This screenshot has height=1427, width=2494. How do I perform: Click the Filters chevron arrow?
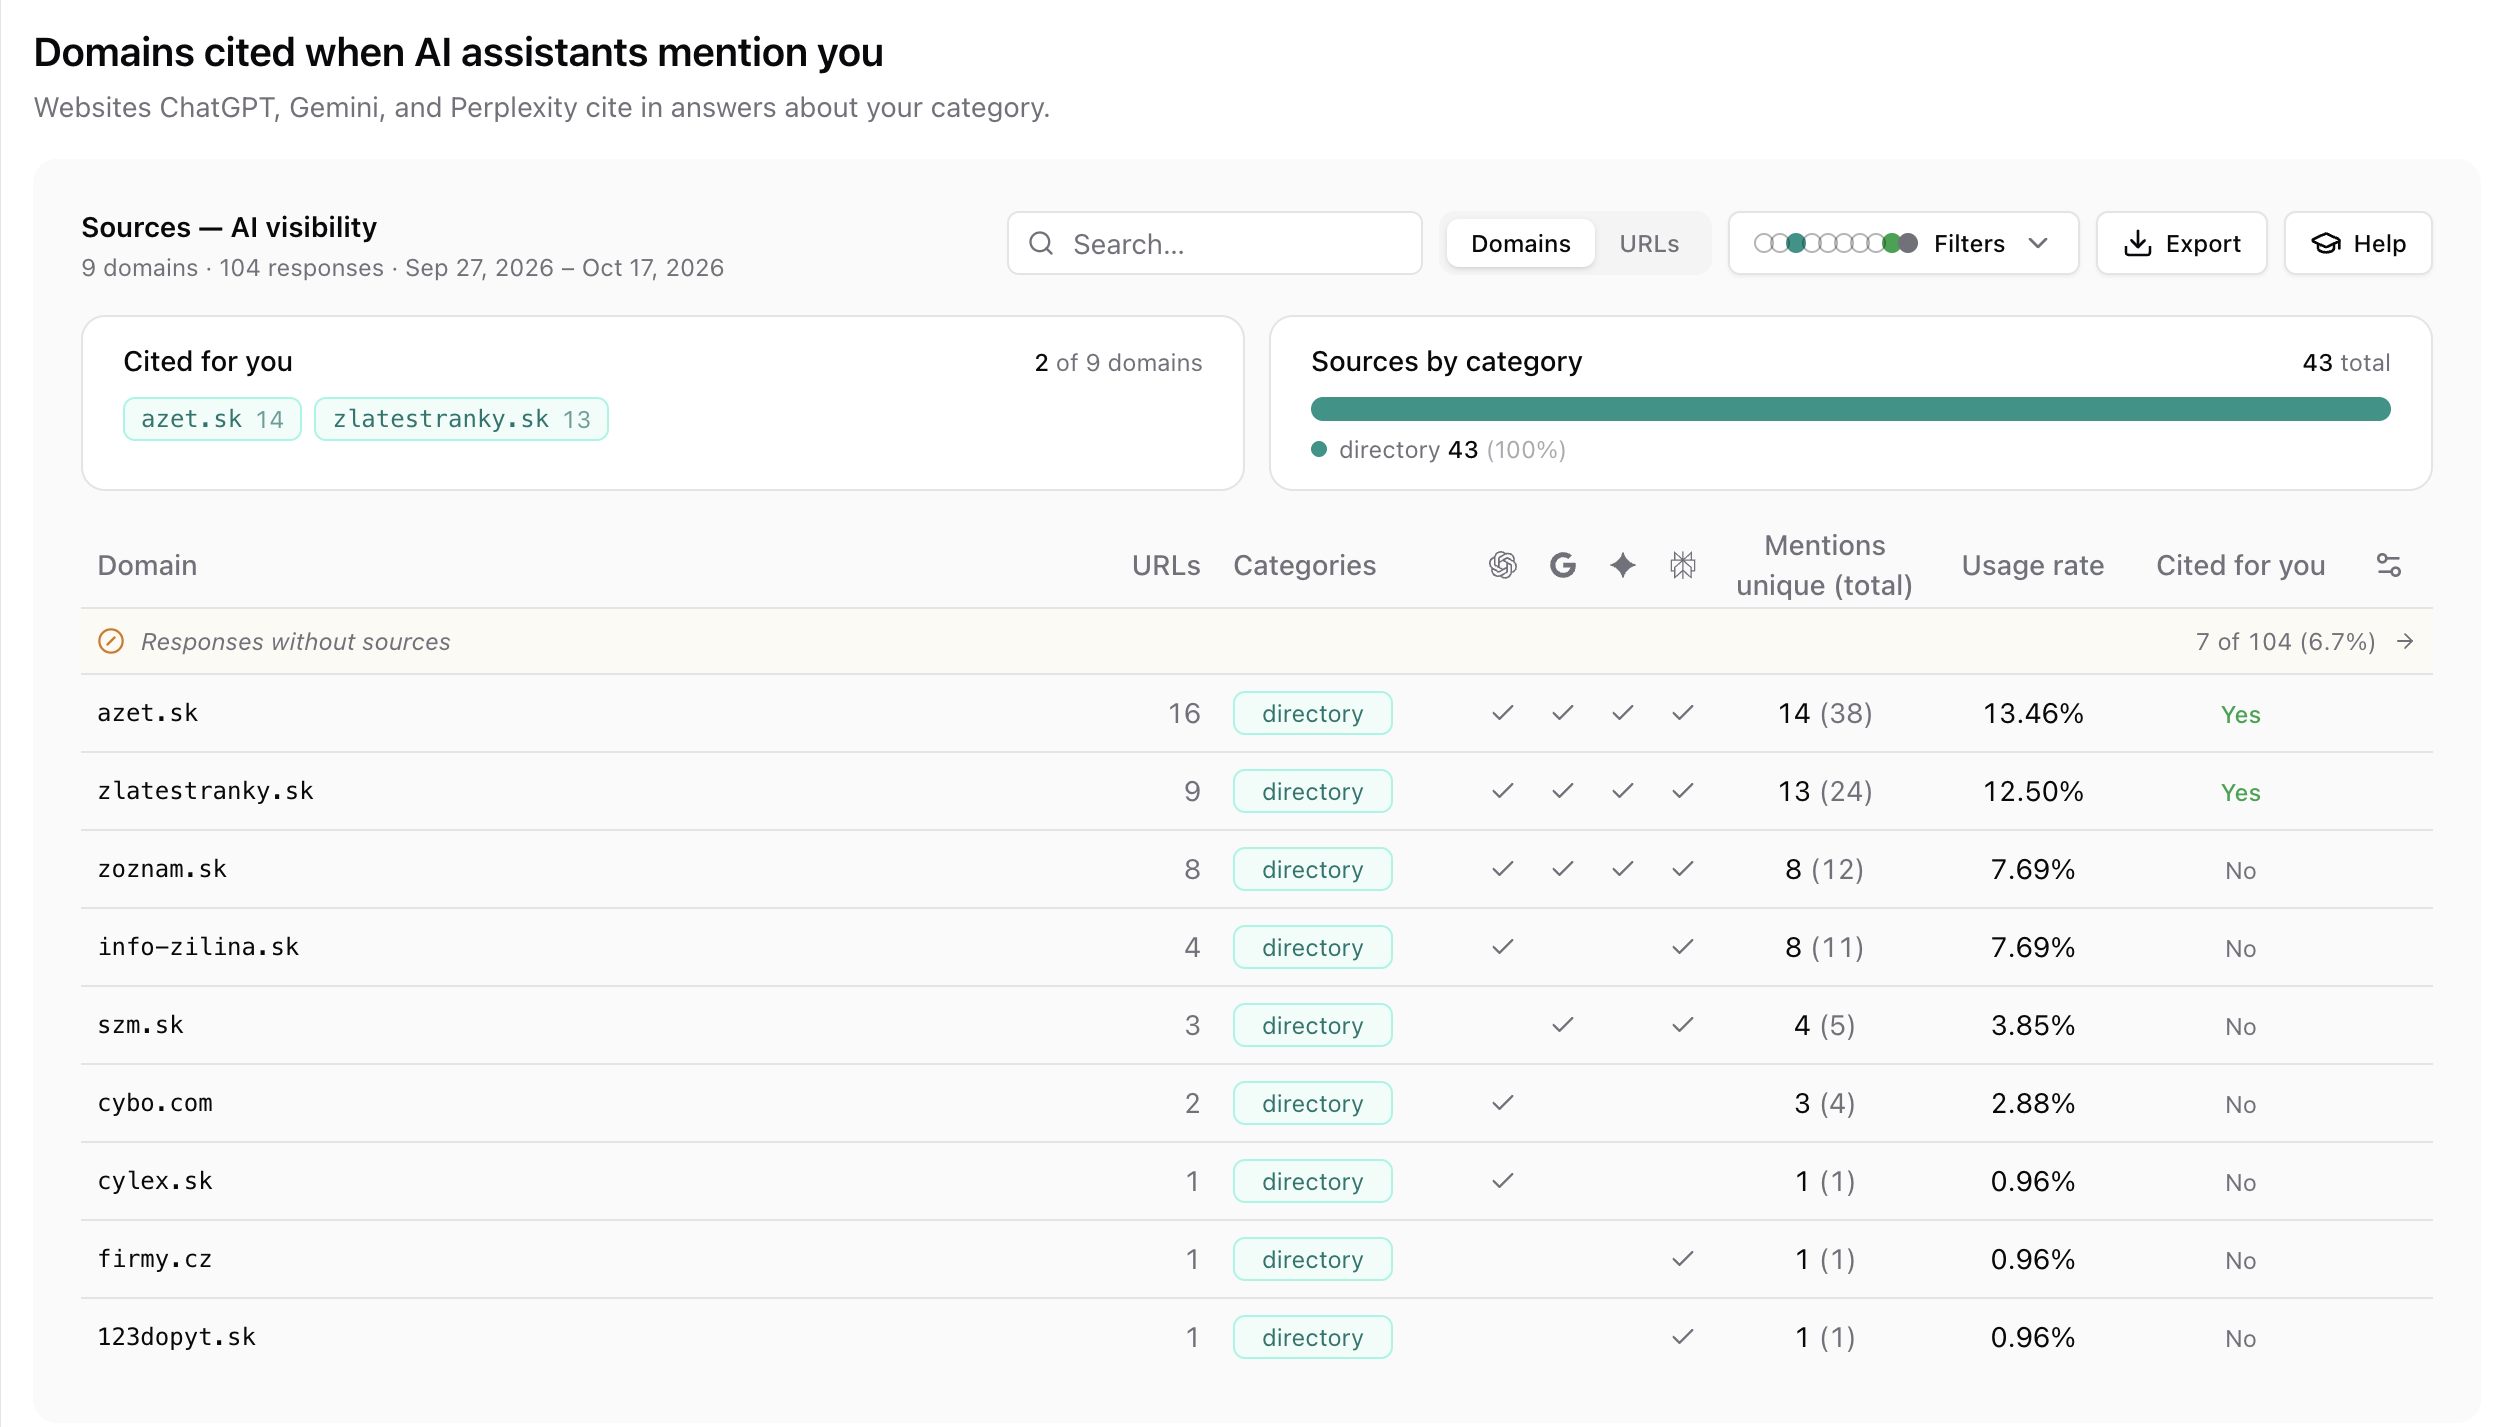pos(2038,243)
